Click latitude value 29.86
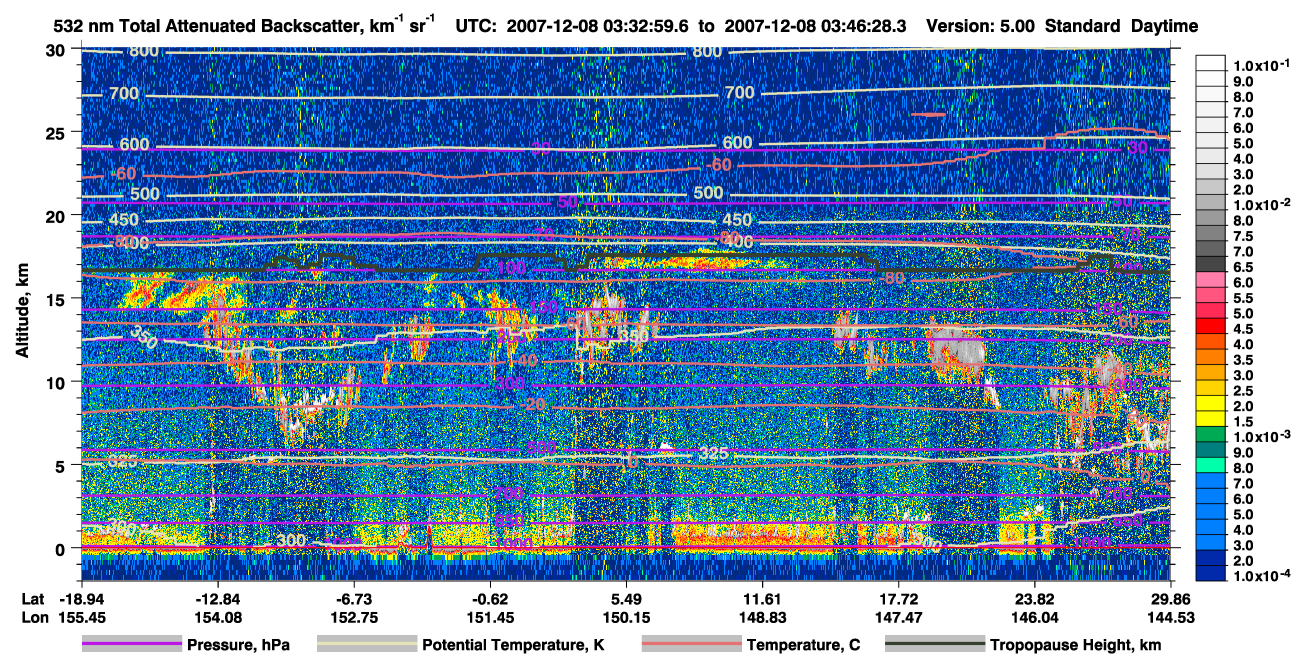1300x667 pixels. coord(1171,598)
